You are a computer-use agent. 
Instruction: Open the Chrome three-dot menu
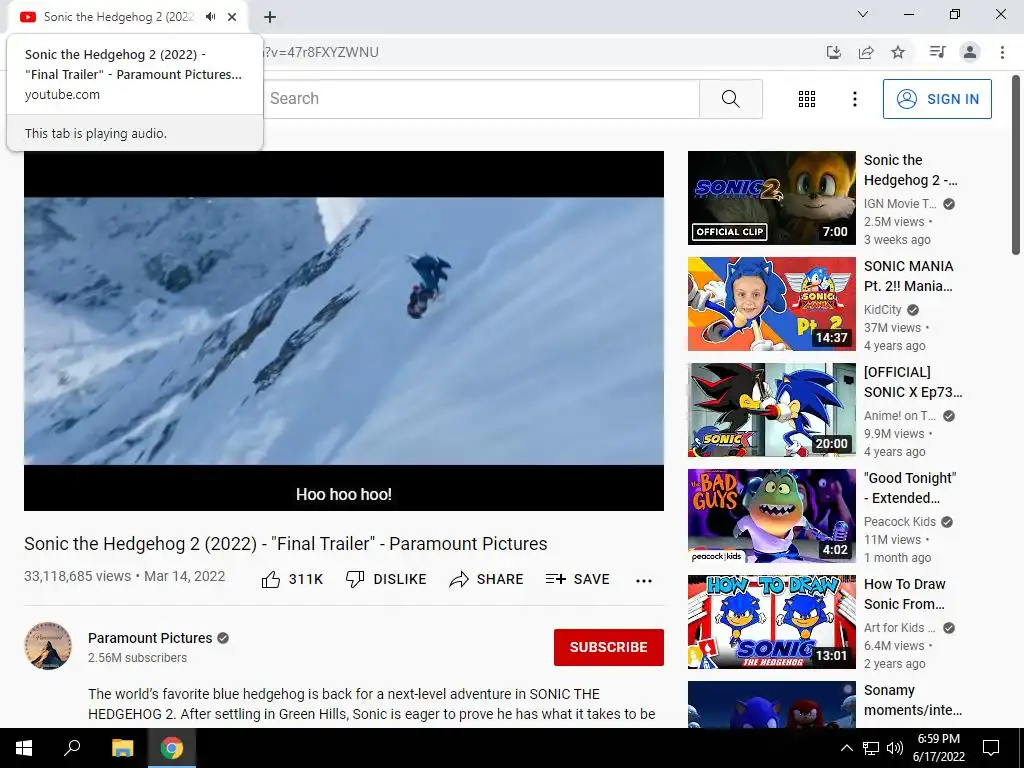pos(1002,52)
